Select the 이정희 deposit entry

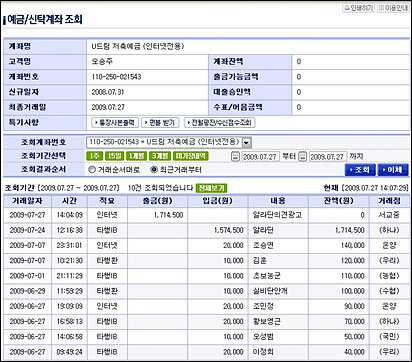coord(263,352)
